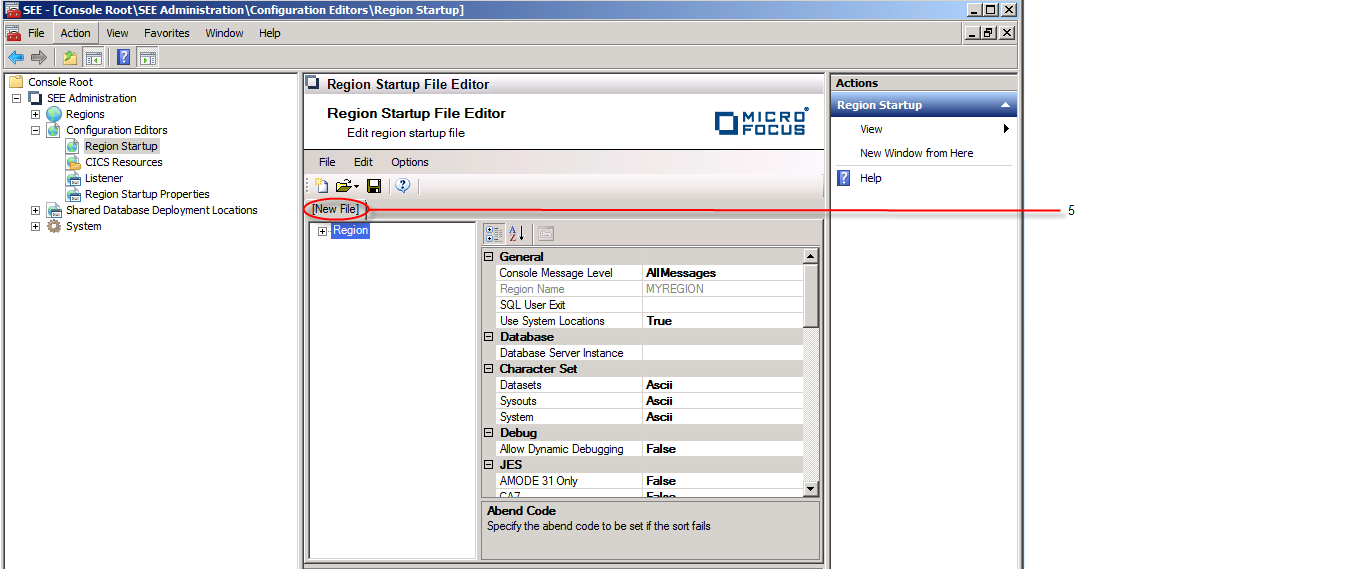Viewport: 1360px width, 569px height.
Task: Expand the Region node in editor tree
Action: [x=323, y=232]
